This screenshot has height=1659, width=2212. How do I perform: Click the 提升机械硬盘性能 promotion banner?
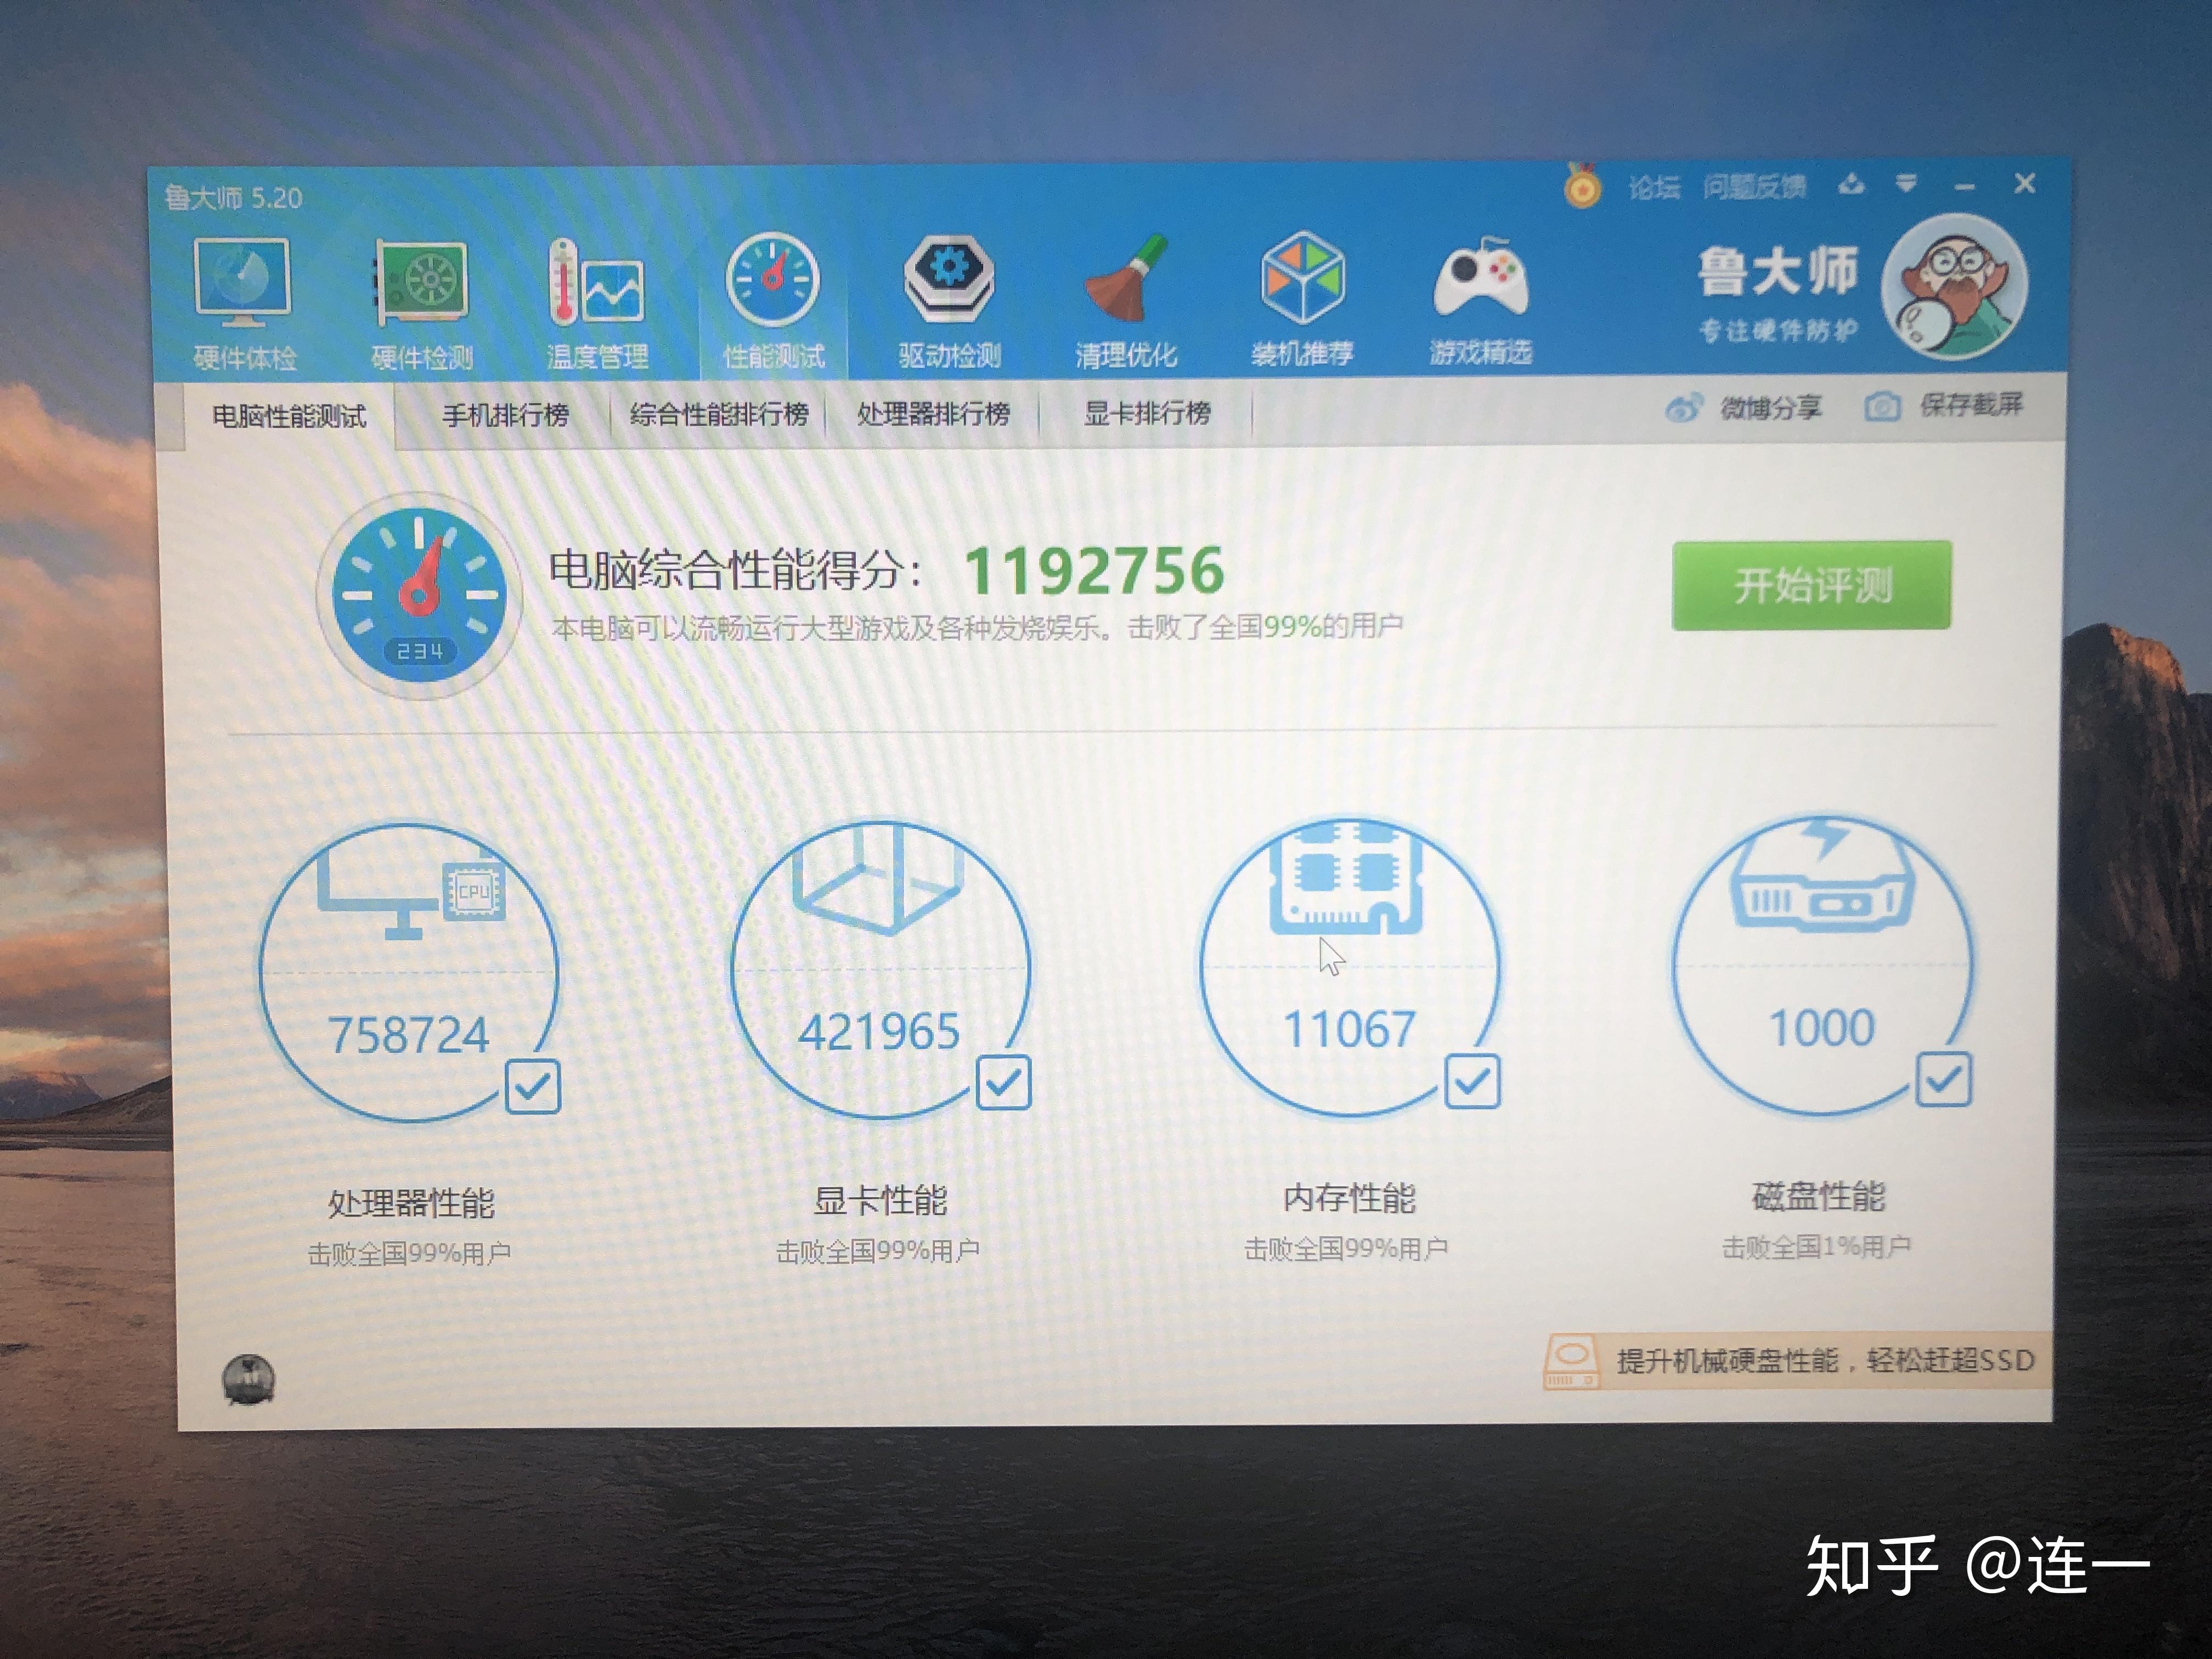pyautogui.click(x=1797, y=1361)
